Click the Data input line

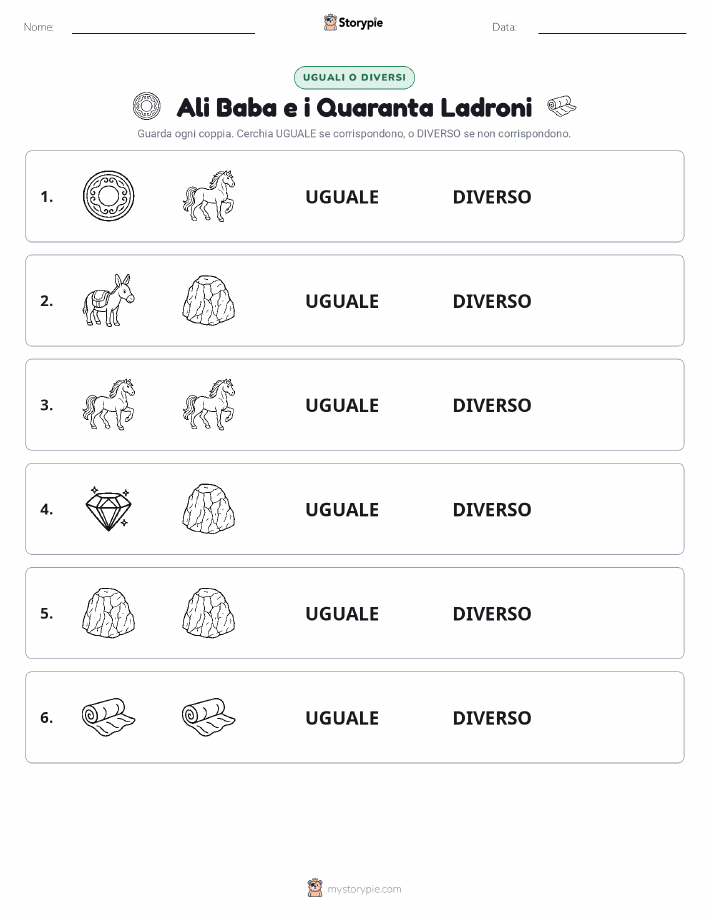[612, 28]
